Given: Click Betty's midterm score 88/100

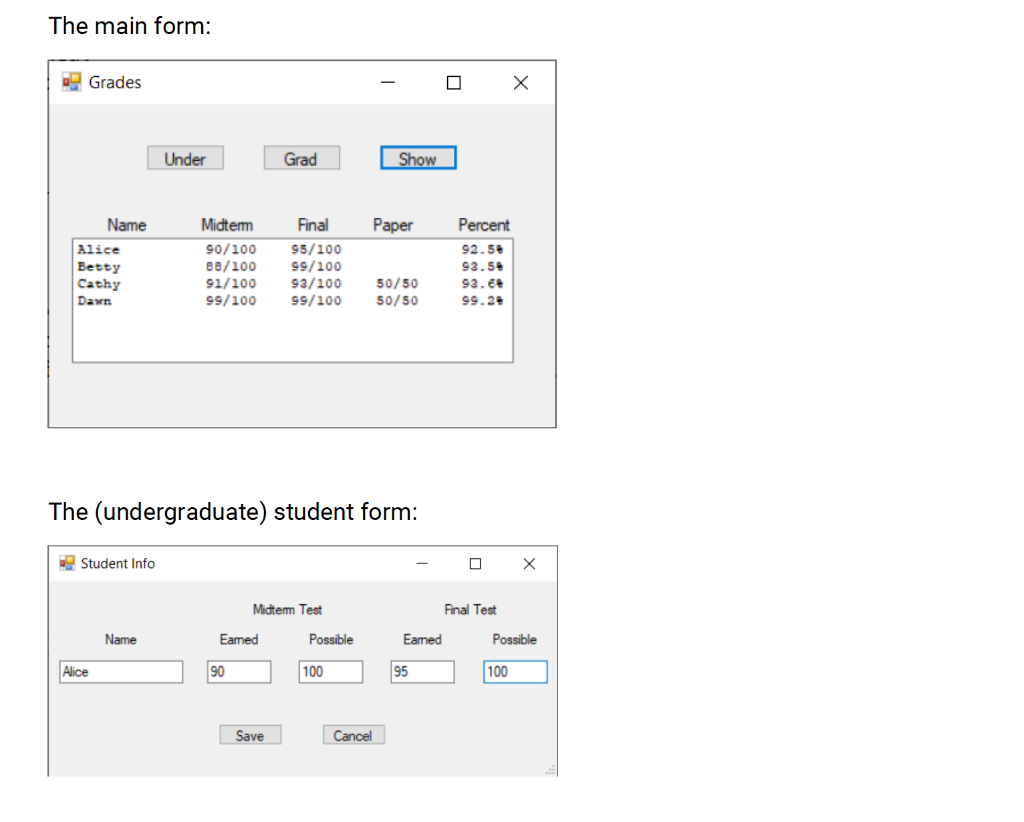Looking at the screenshot, I should click(x=231, y=266).
